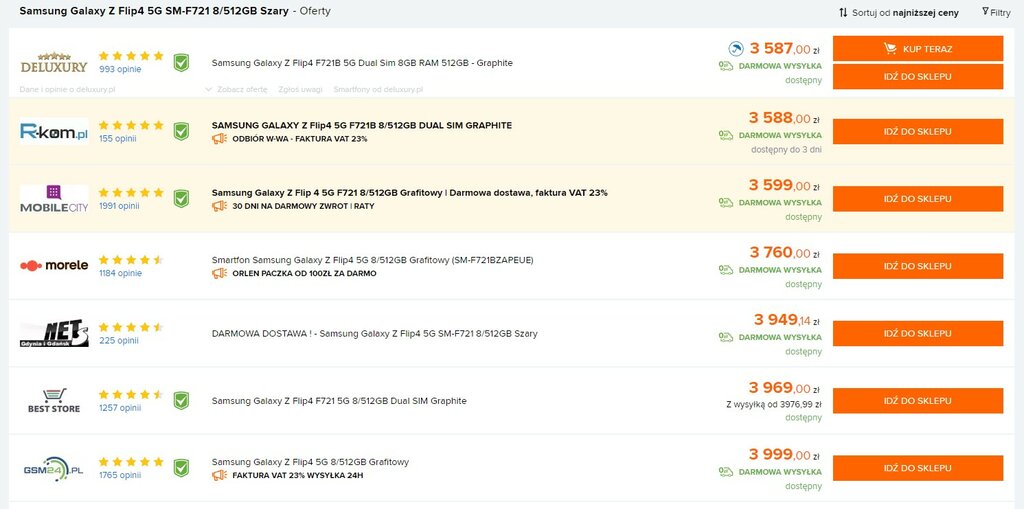Click IDŹ DO SKLEPU for morele
Image resolution: width=1024 pixels, height=509 pixels.
tap(918, 266)
